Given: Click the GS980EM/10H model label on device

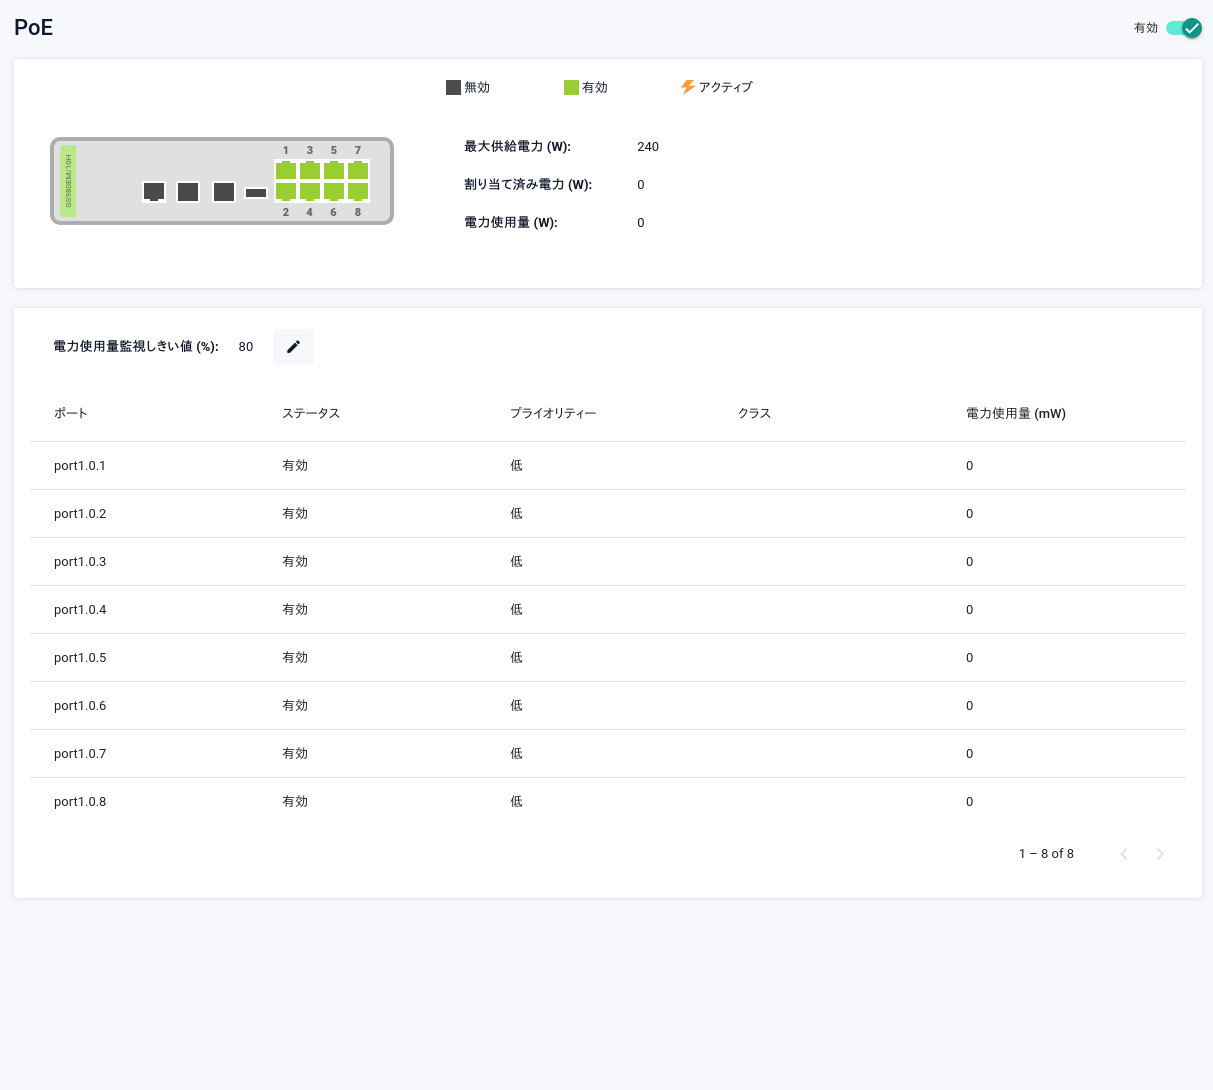Looking at the screenshot, I should [x=68, y=181].
